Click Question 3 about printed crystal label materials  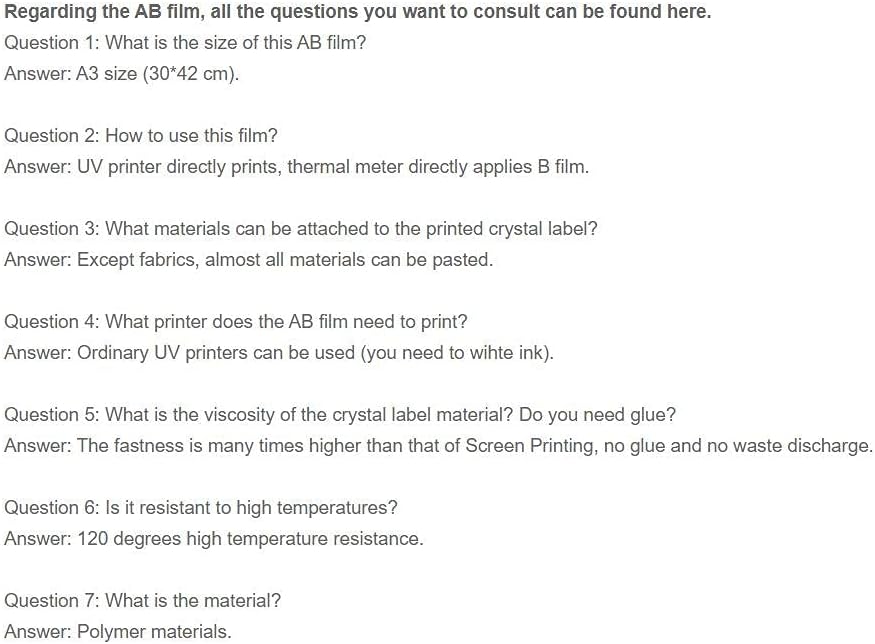(301, 229)
